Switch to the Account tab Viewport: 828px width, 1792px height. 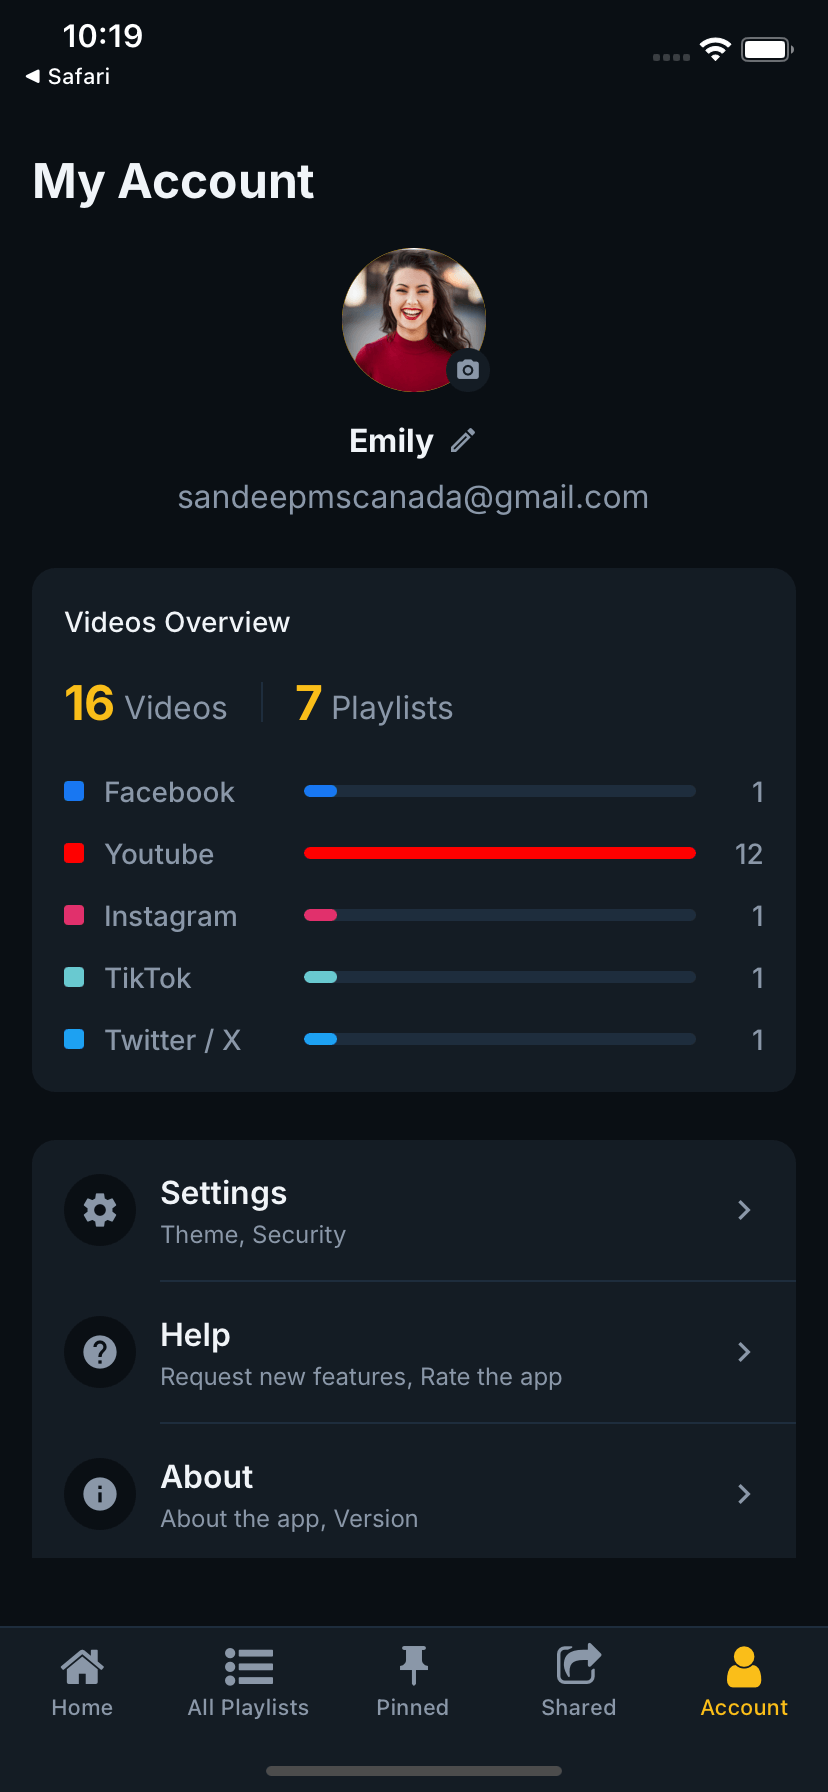(743, 1685)
